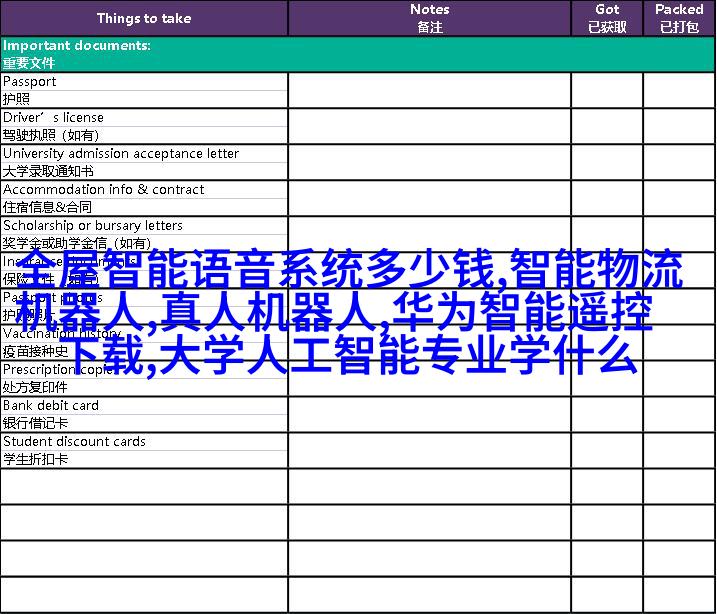Select the '学生折扣卡' cell
Screen dimensions: 717x614
pos(144,459)
